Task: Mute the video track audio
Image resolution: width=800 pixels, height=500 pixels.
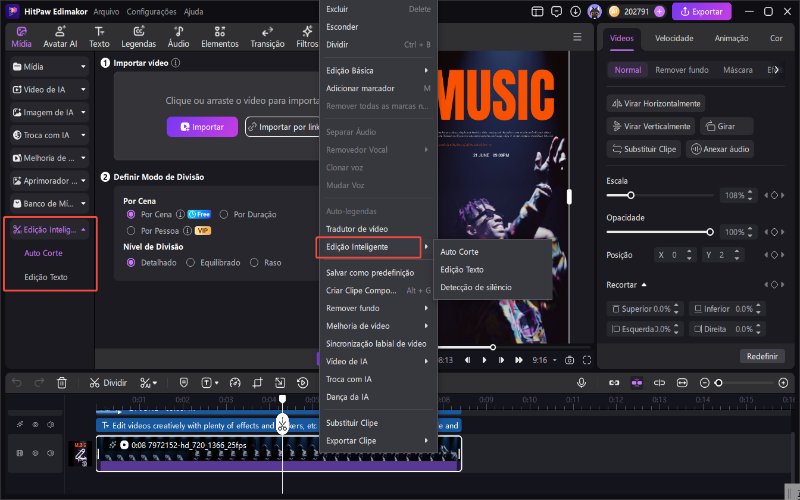Action: [x=51, y=453]
